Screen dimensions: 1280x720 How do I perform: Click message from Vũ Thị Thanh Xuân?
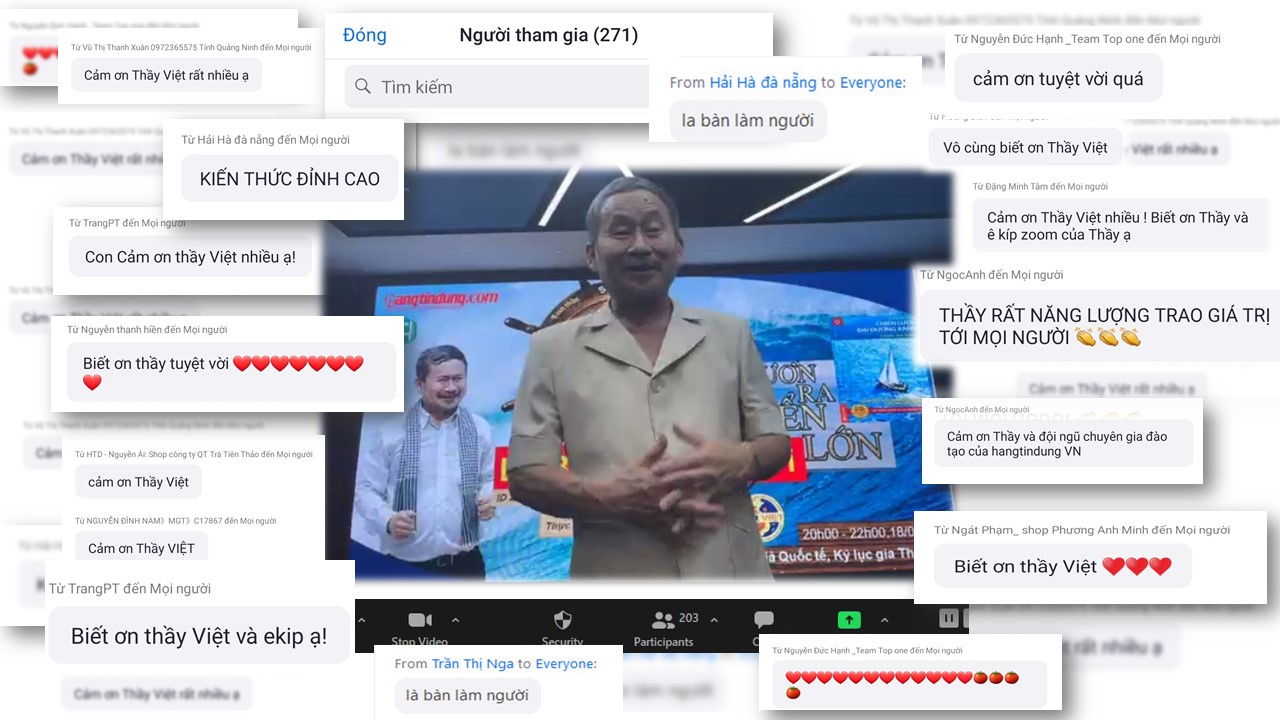coord(166,75)
